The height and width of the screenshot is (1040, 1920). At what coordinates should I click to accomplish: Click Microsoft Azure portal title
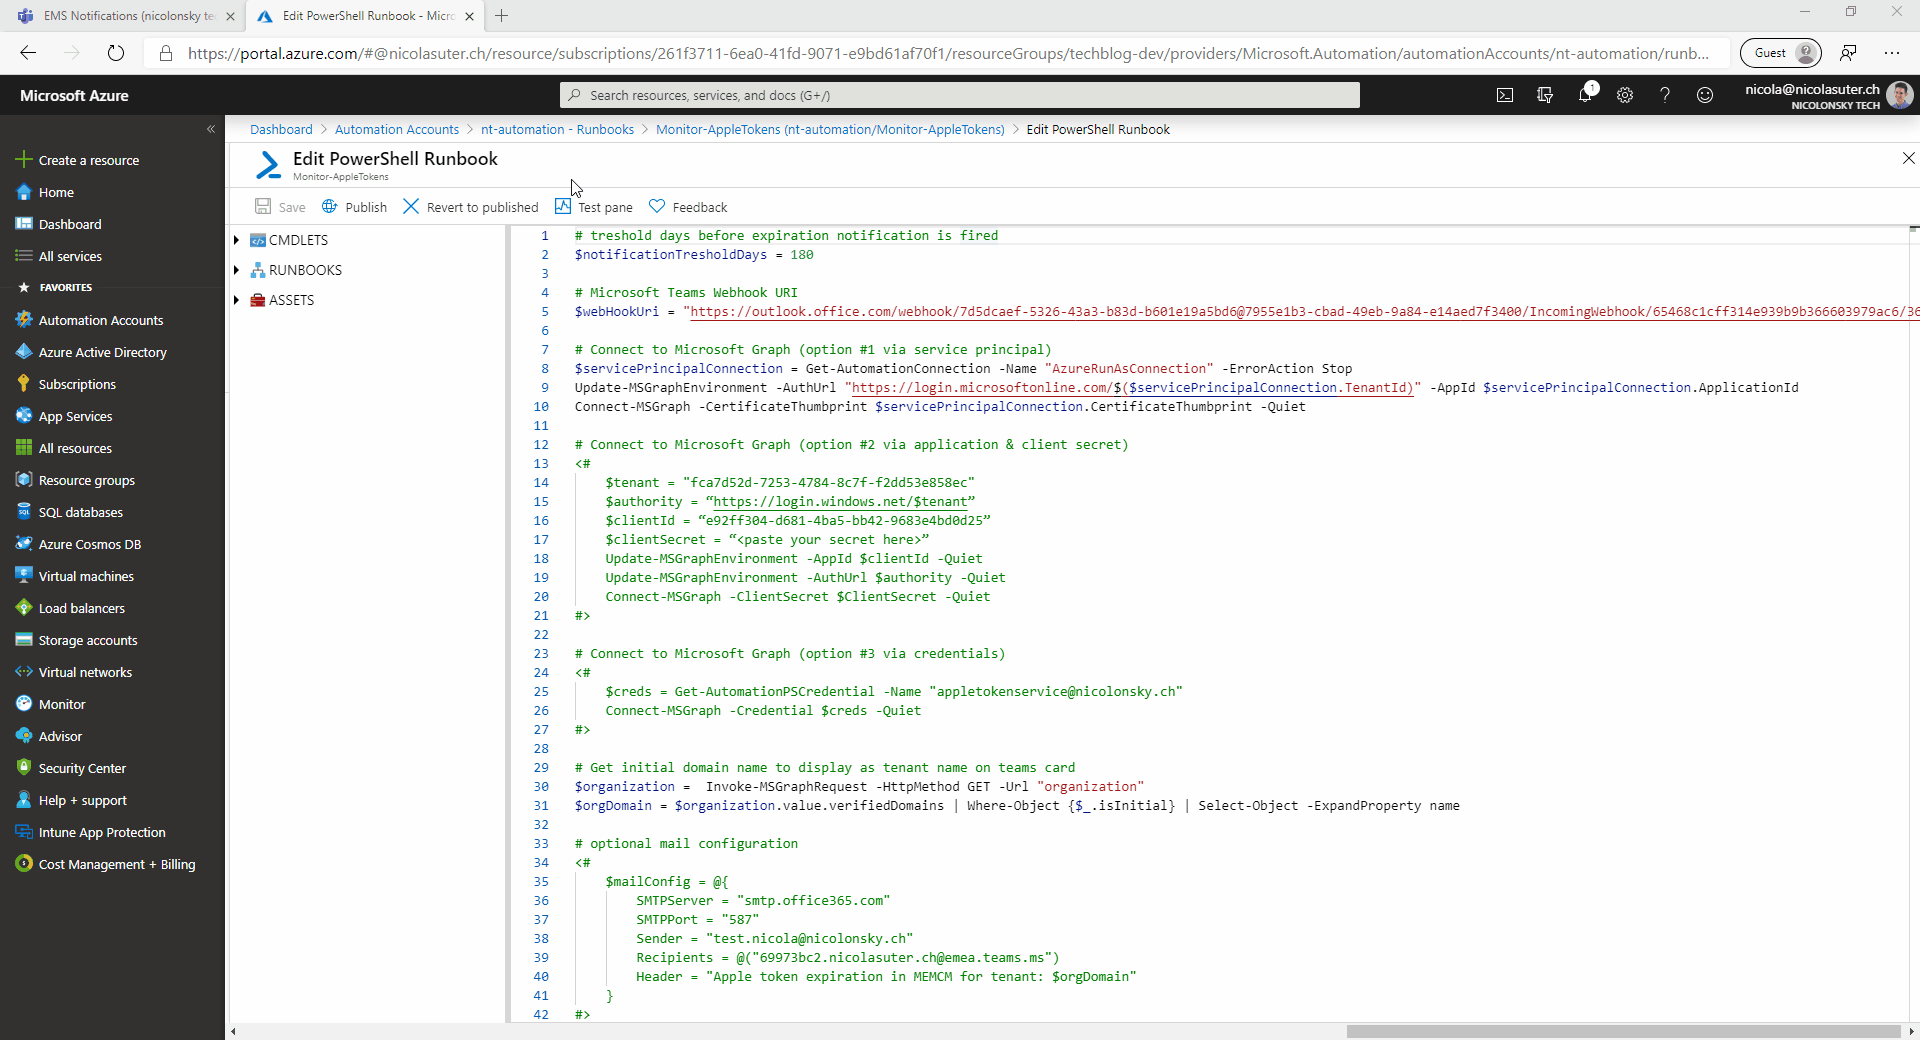tap(74, 96)
